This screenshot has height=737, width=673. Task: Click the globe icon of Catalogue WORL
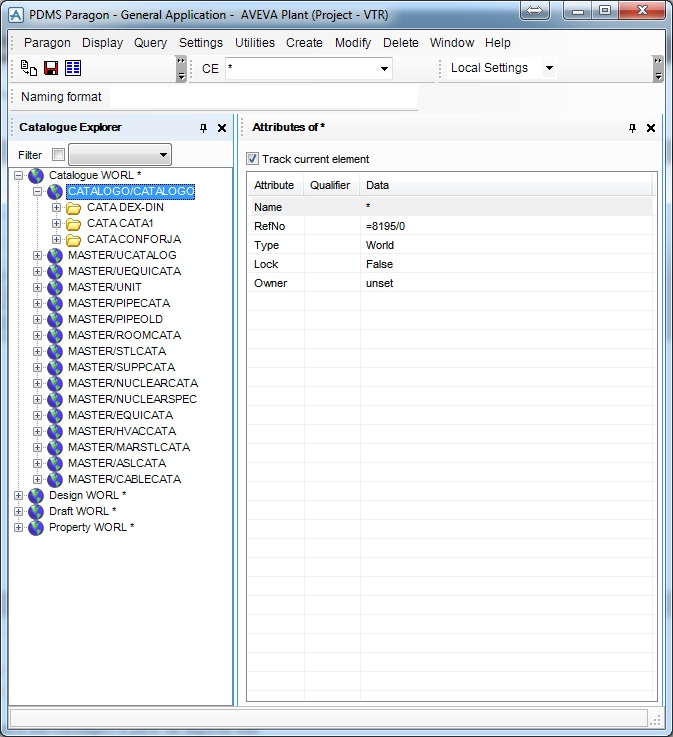coord(36,176)
